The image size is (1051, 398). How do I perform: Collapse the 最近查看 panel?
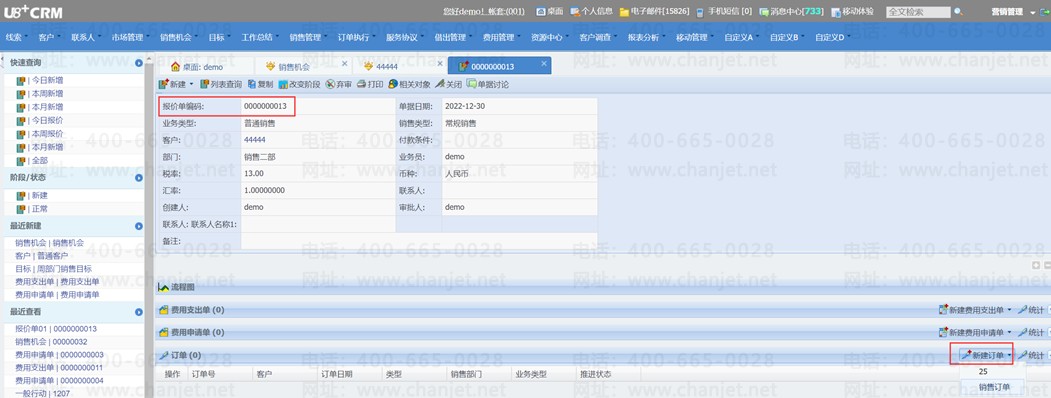(x=139, y=312)
